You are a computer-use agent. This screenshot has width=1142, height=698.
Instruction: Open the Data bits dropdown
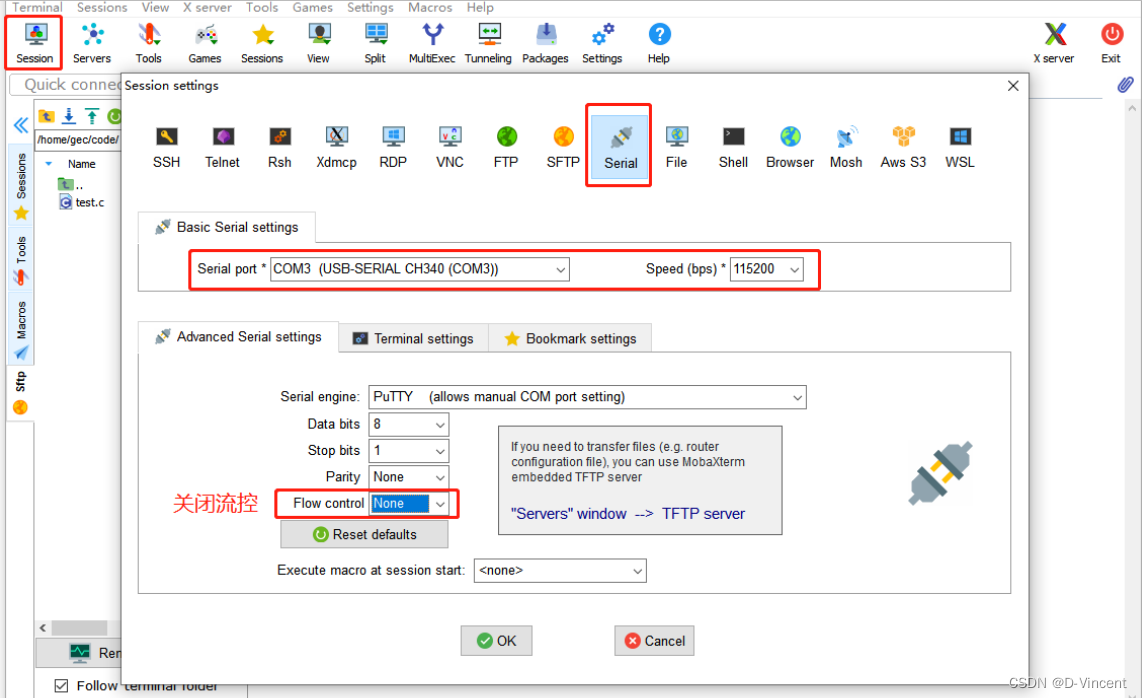point(409,424)
